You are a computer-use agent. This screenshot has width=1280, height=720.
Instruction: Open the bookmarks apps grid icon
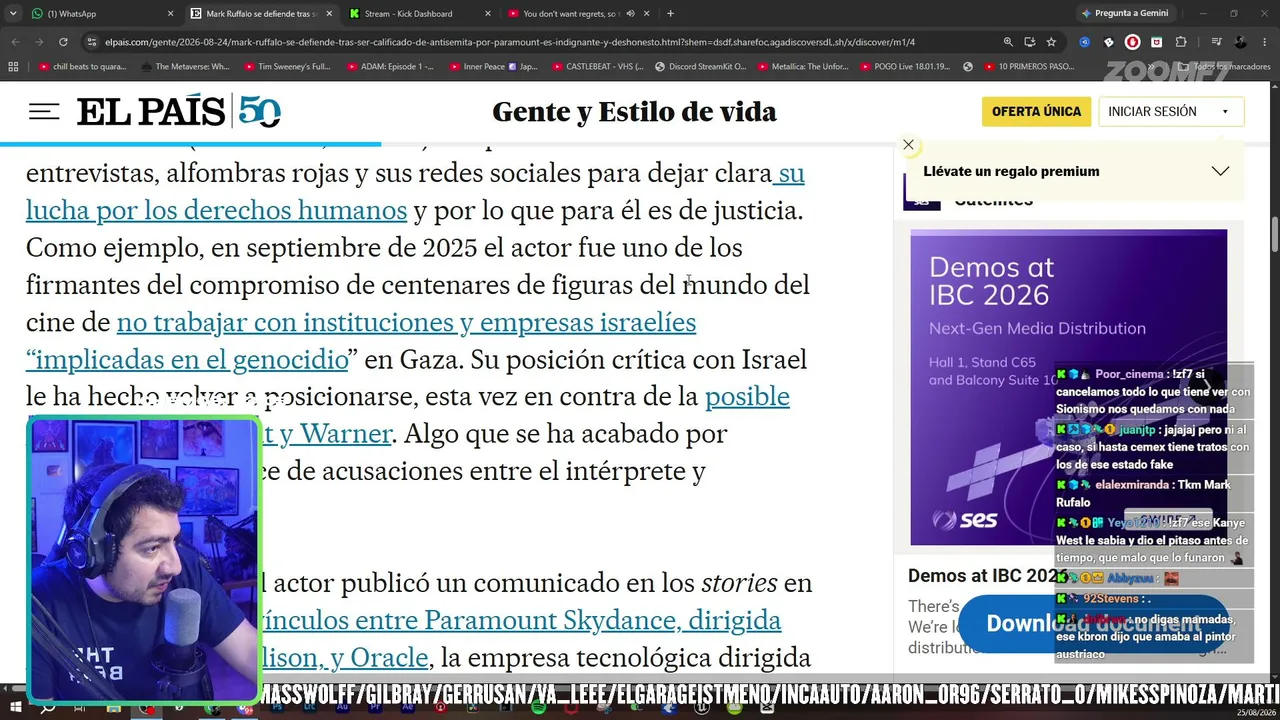click(x=13, y=66)
